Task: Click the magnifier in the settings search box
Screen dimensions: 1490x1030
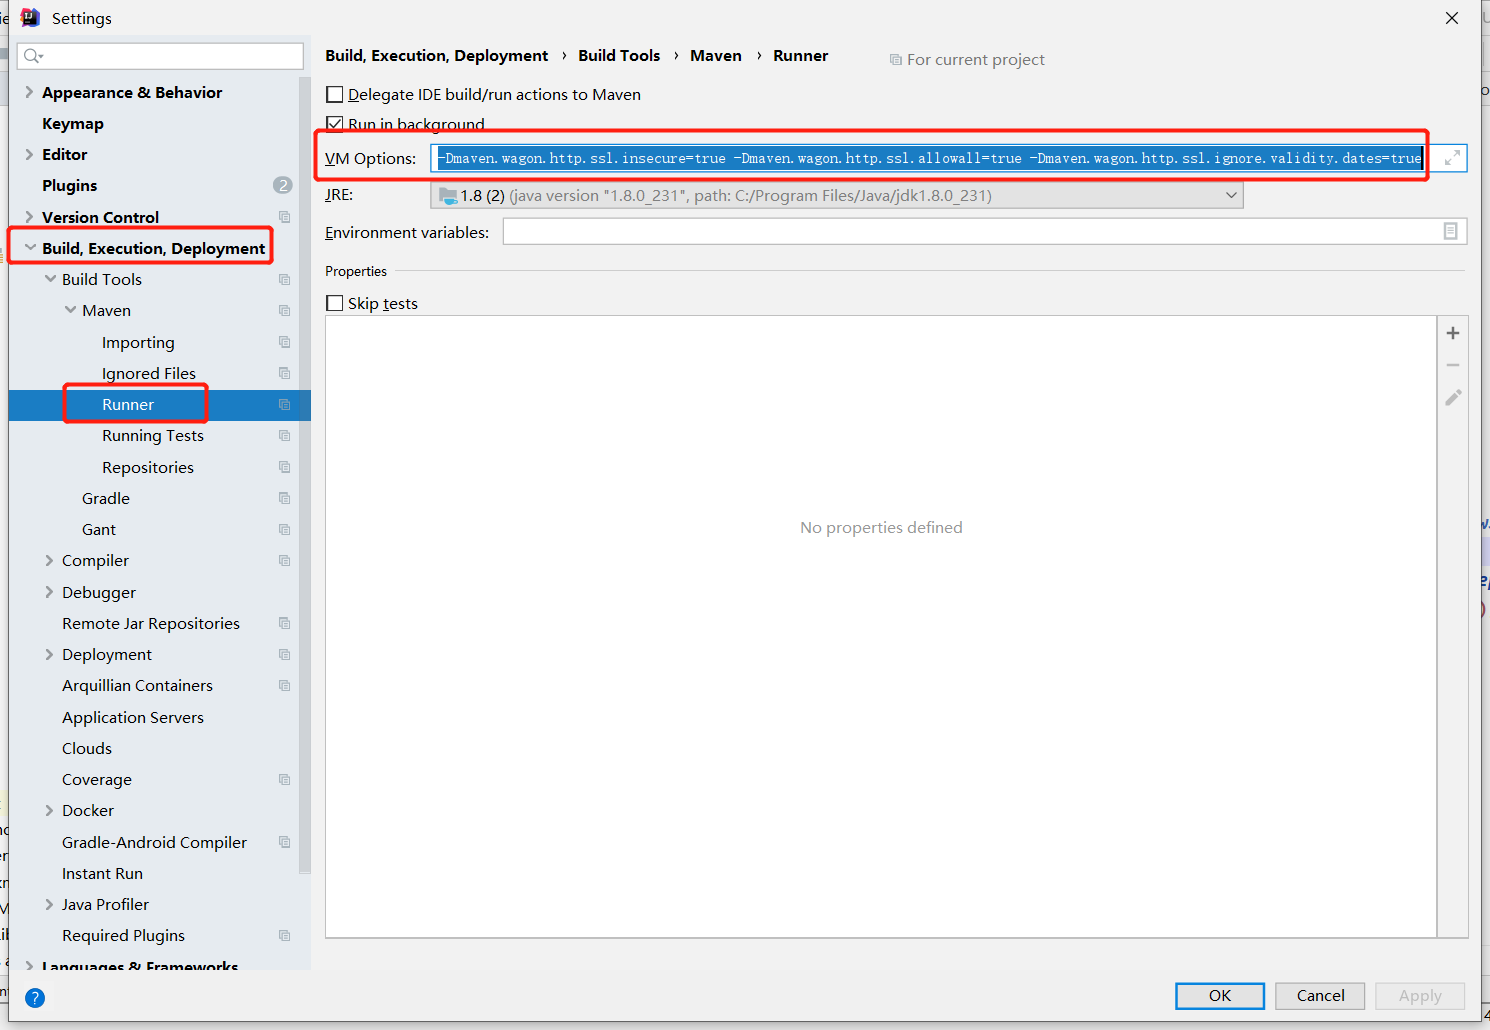Action: 33,55
